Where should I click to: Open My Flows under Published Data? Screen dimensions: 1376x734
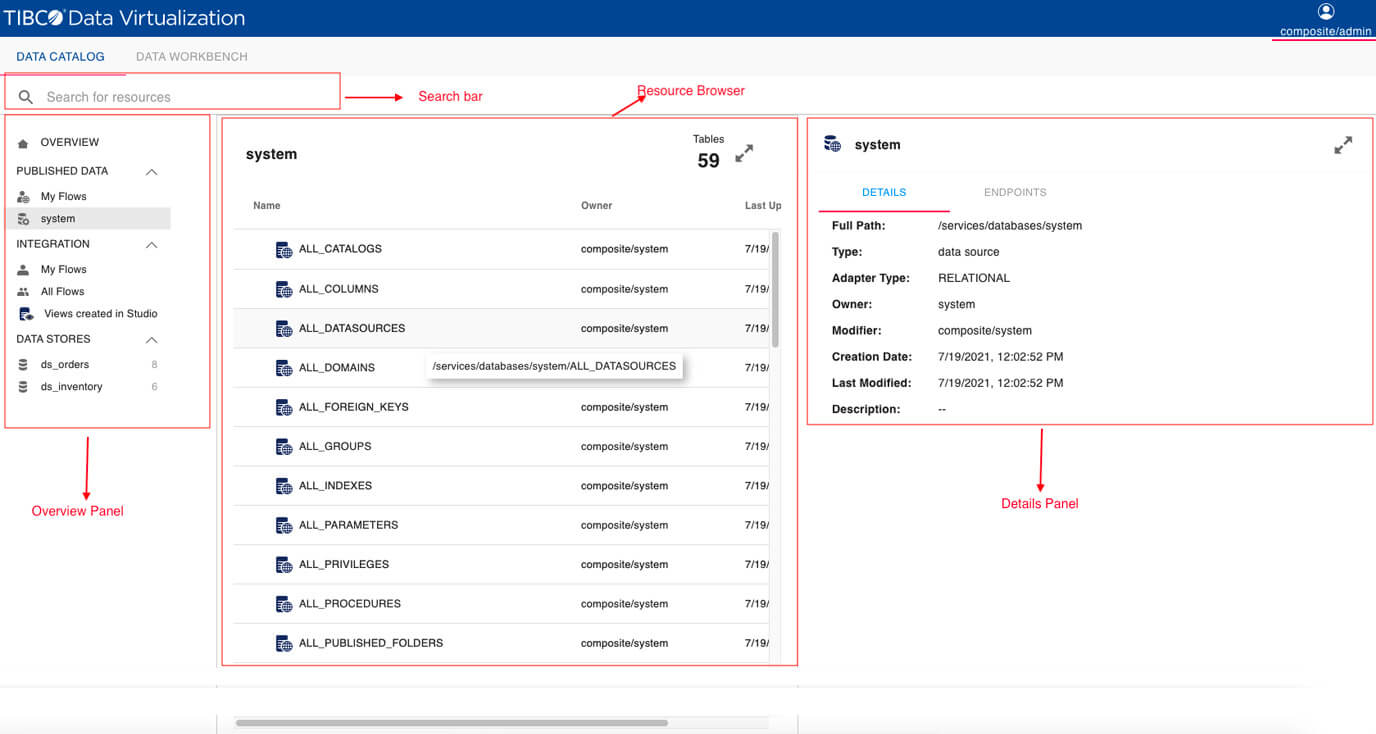point(64,197)
